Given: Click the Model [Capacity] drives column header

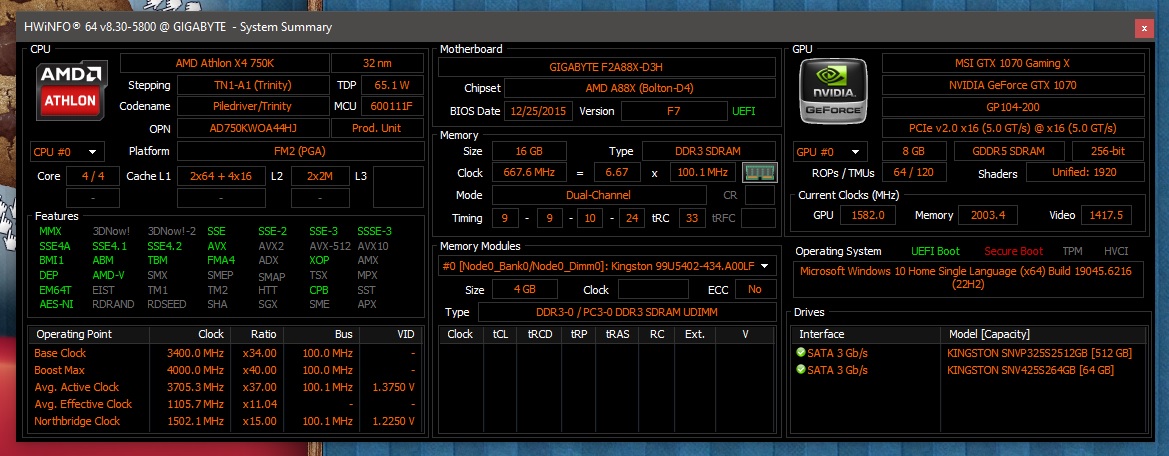Looking at the screenshot, I should pos(988,334).
